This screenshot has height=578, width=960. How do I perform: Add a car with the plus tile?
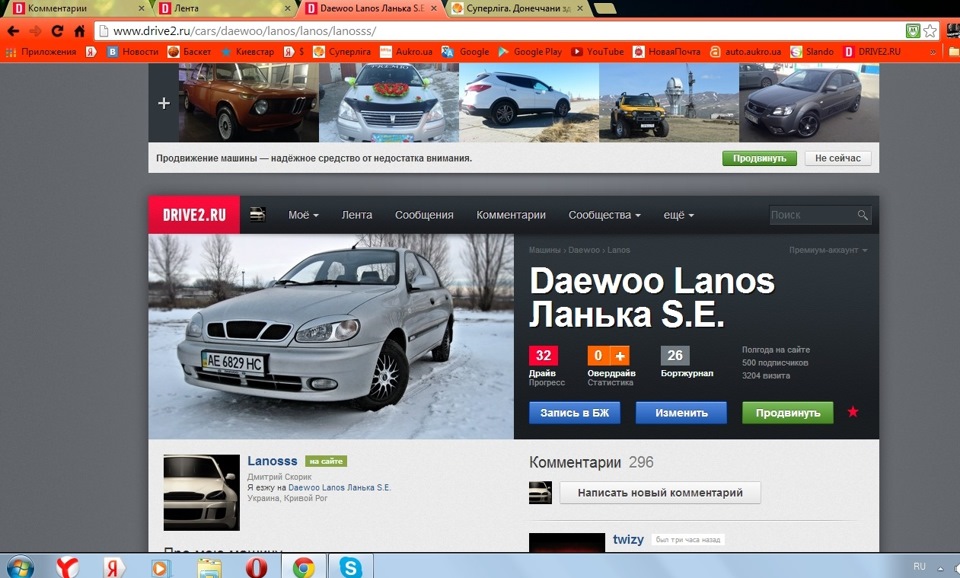click(x=163, y=103)
